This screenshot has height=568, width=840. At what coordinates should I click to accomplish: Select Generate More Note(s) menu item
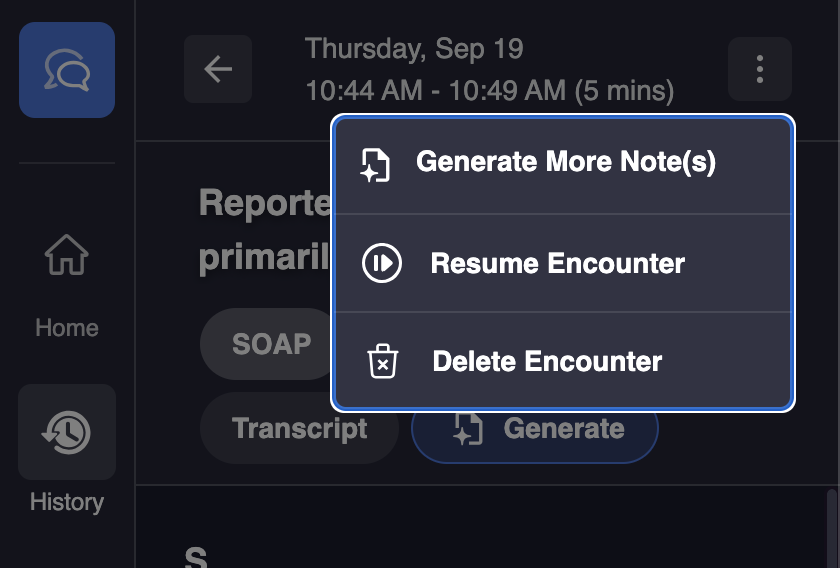pos(565,162)
